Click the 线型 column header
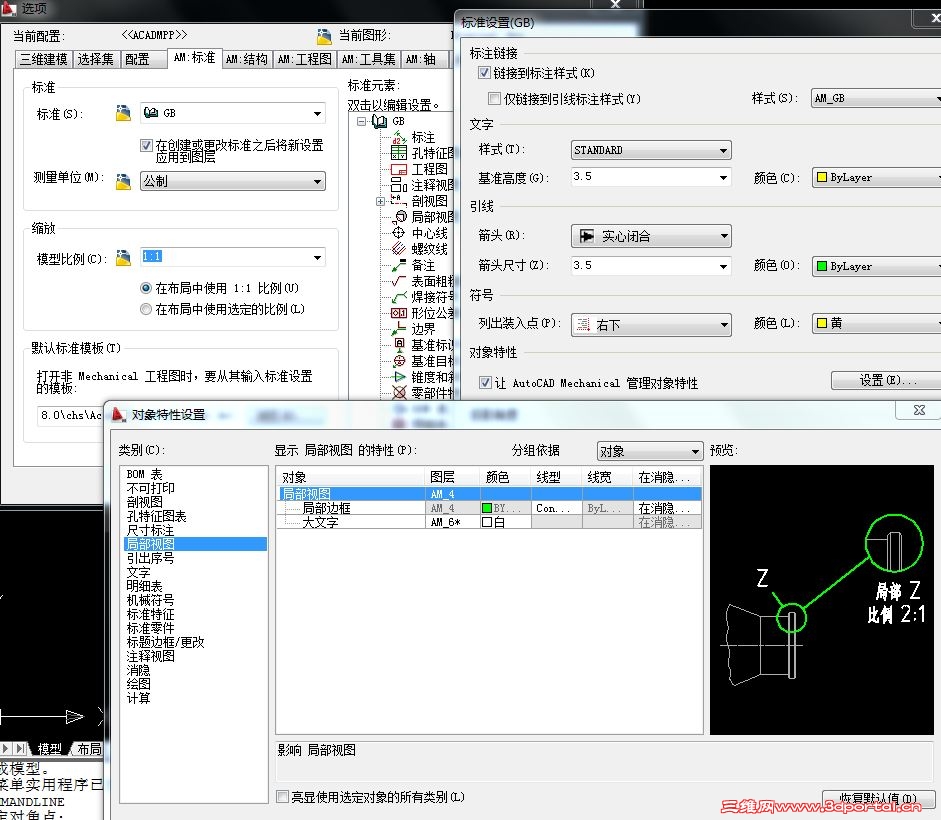 click(556, 477)
